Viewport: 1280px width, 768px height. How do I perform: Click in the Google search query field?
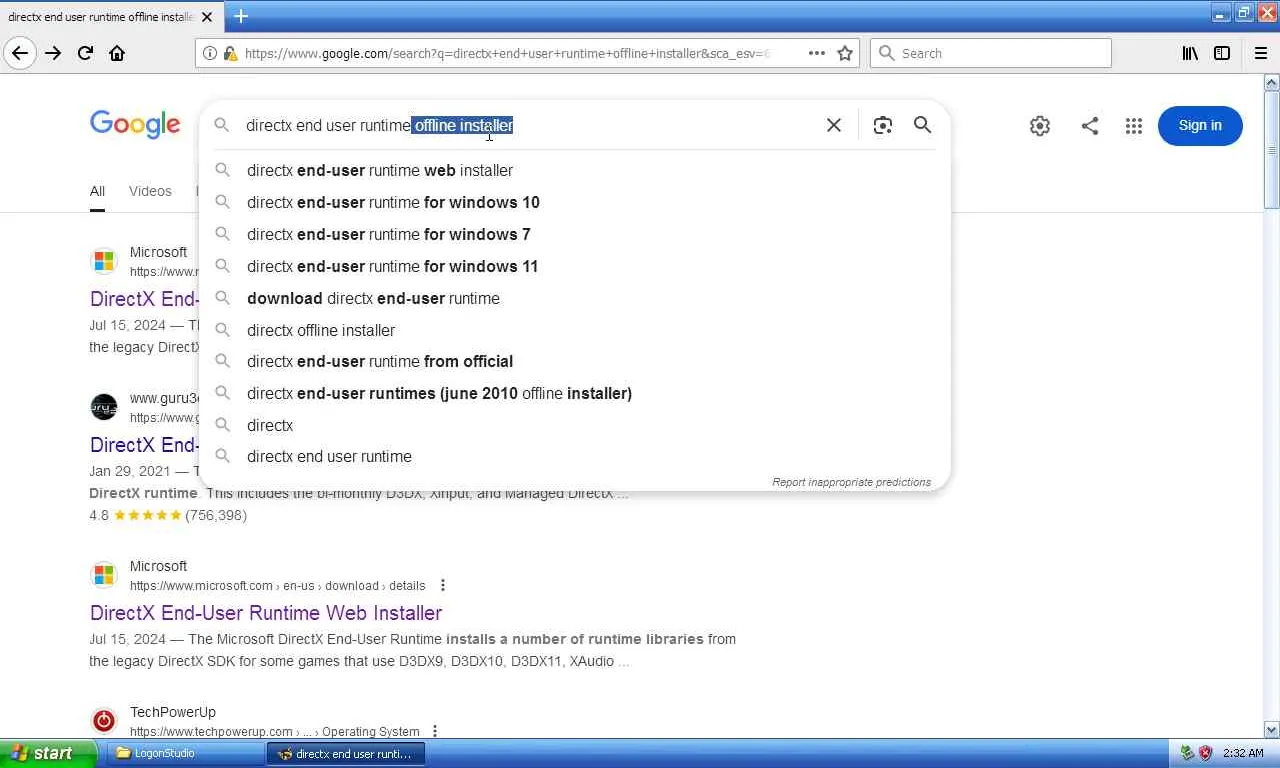tap(530, 125)
